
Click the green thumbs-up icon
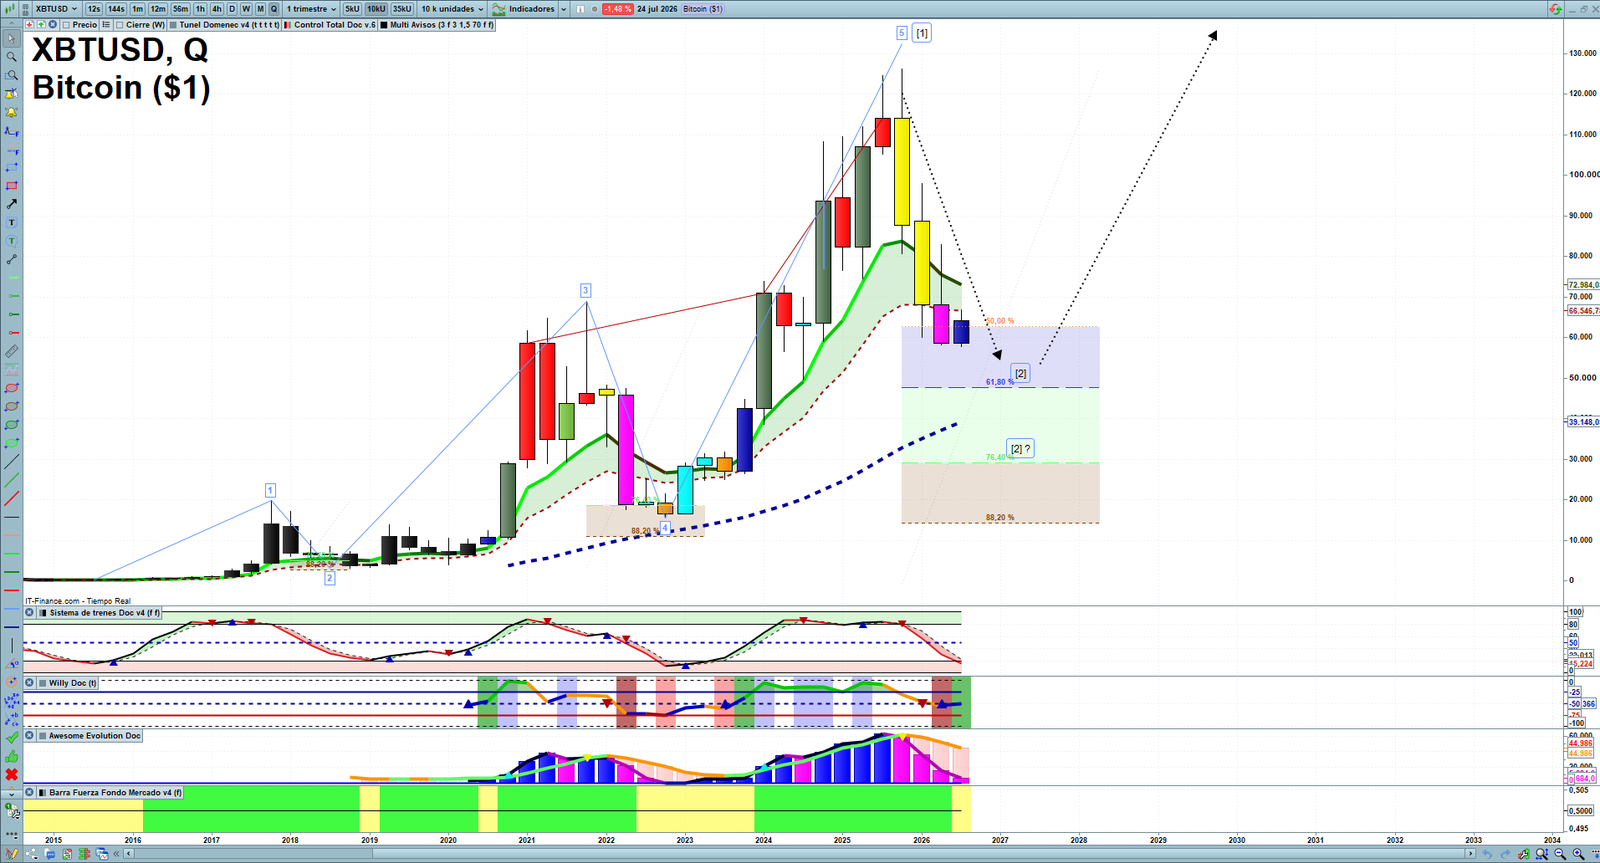tap(12, 756)
